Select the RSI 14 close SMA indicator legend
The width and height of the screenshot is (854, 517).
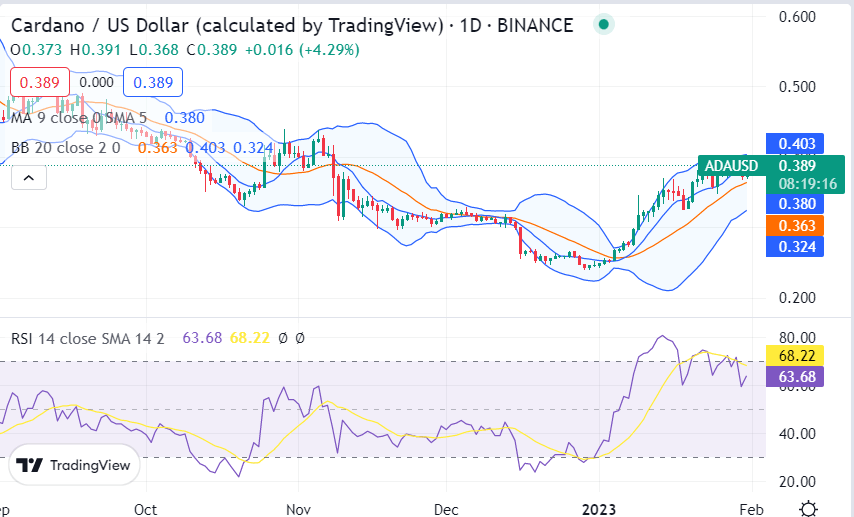87,338
